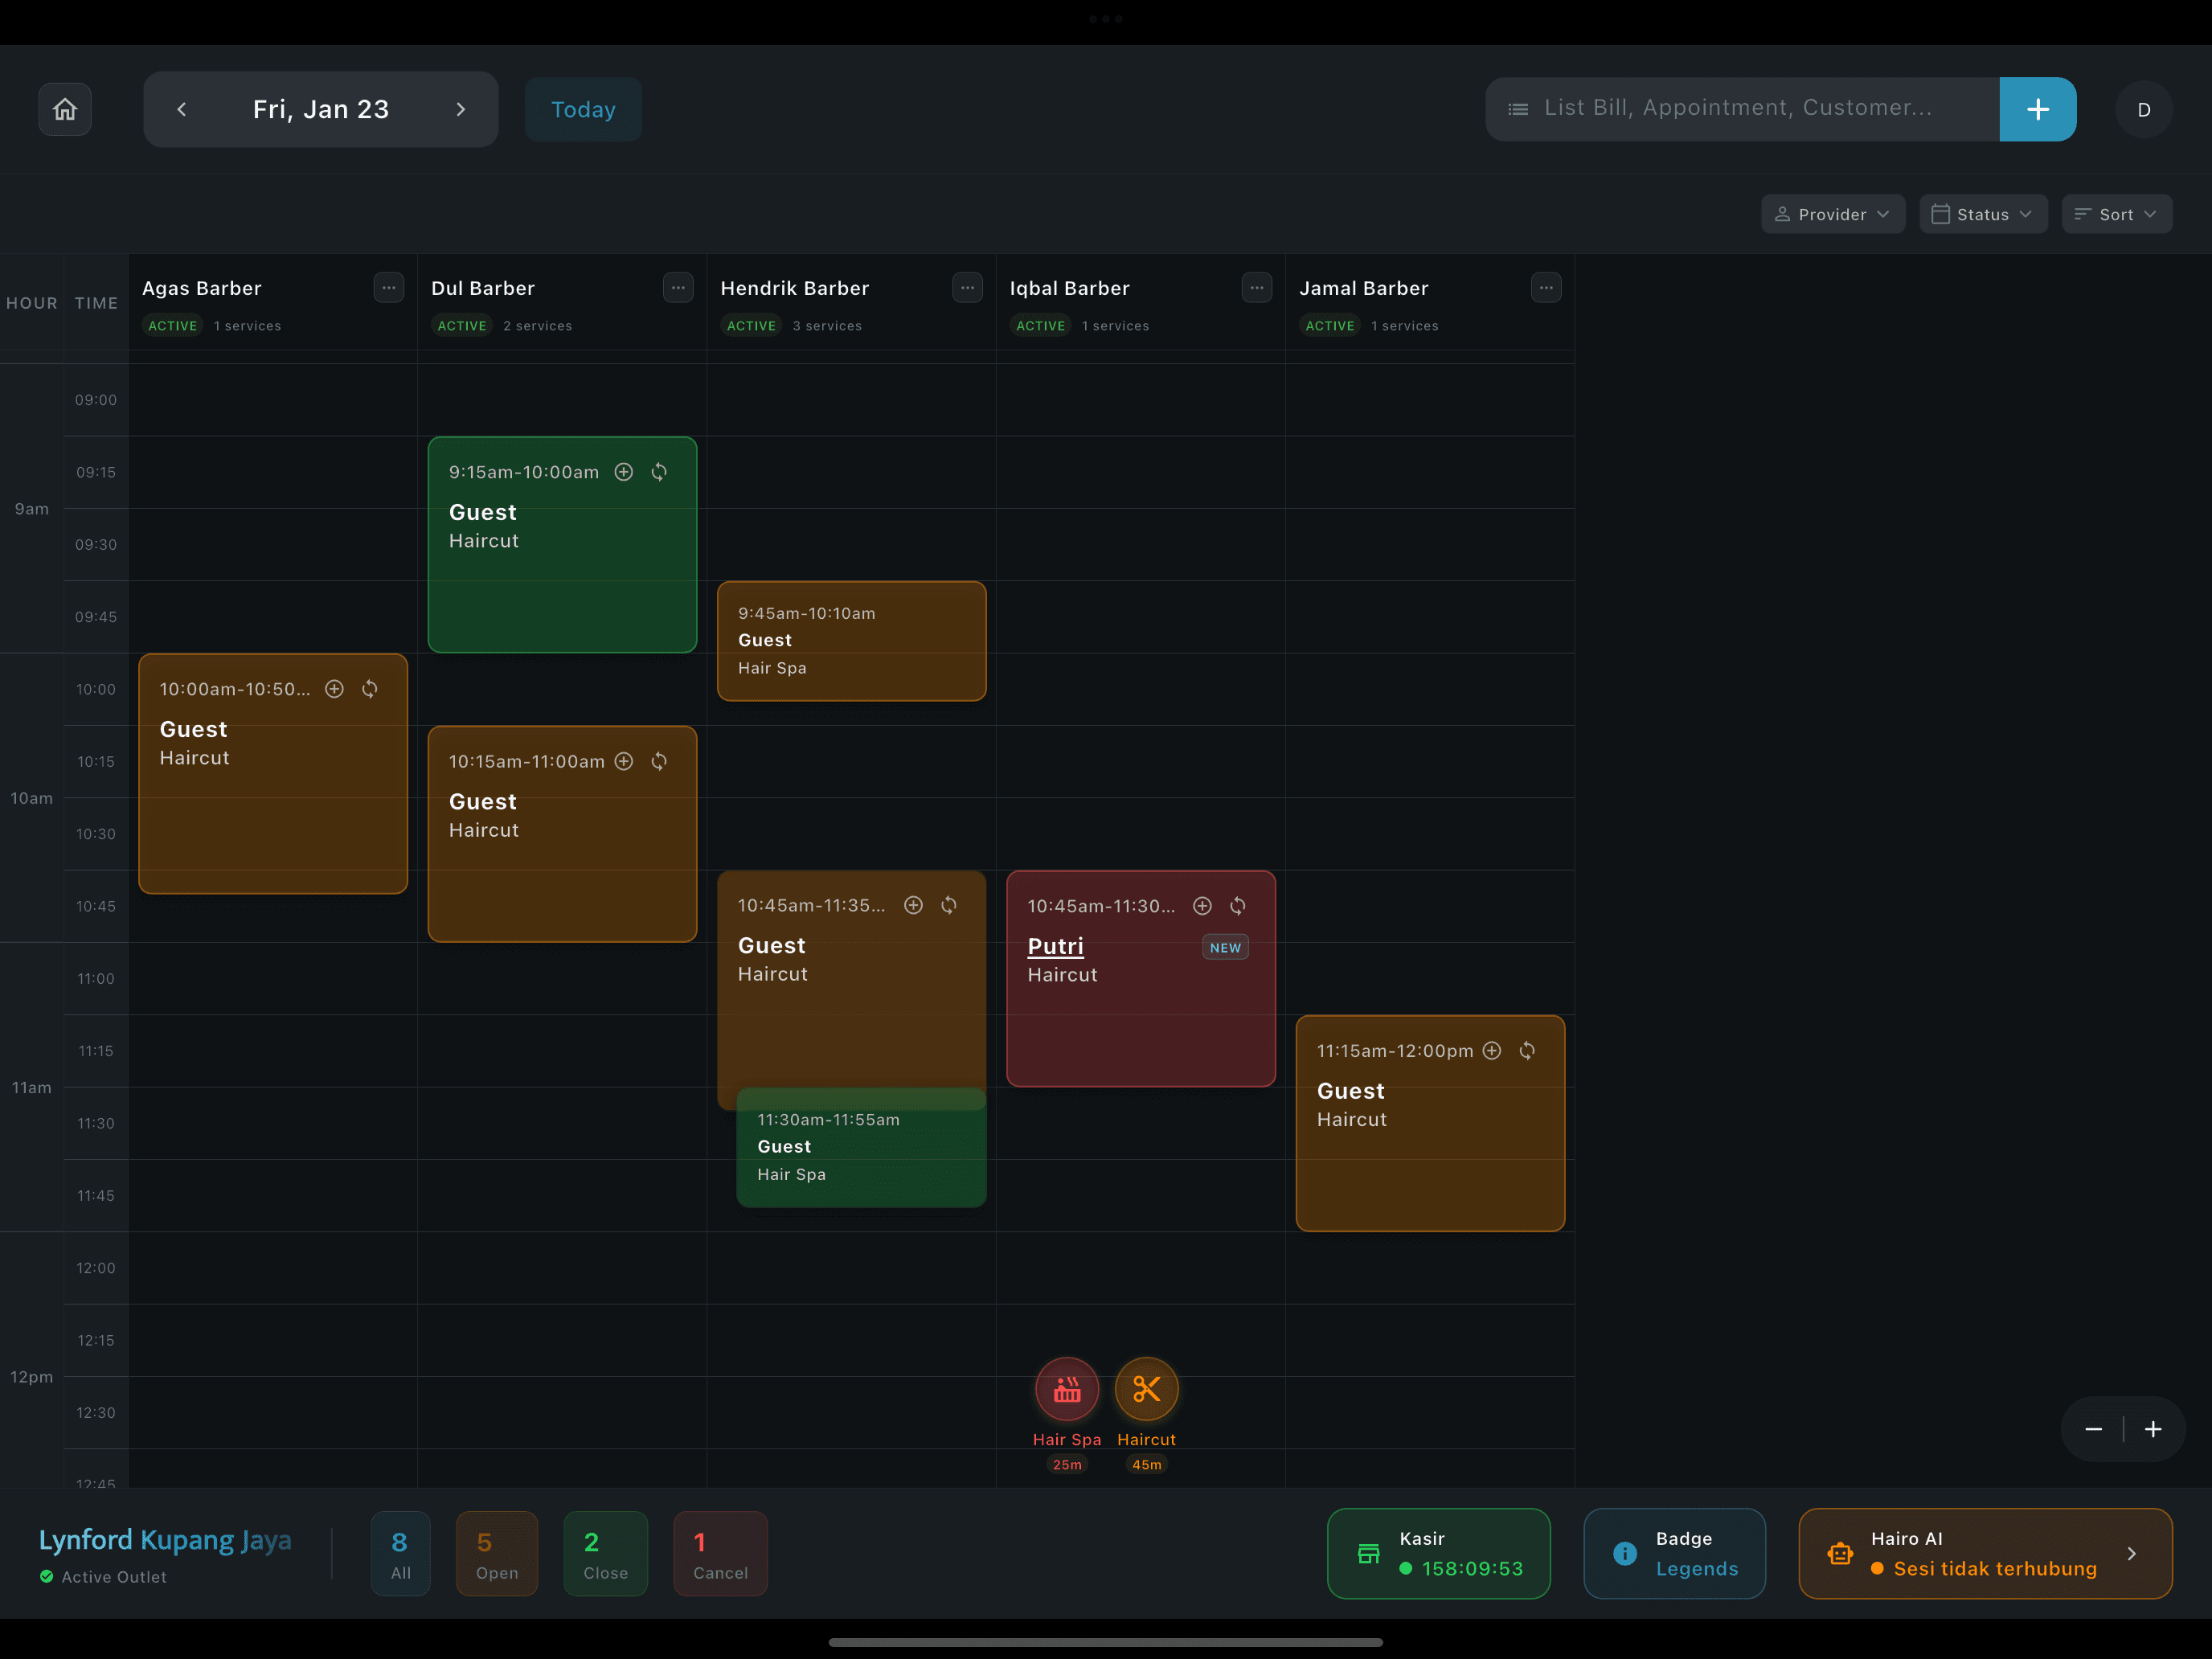Expand the Hairo AI panel chevron
Viewport: 2212px width, 1659px height.
pyautogui.click(x=2131, y=1553)
